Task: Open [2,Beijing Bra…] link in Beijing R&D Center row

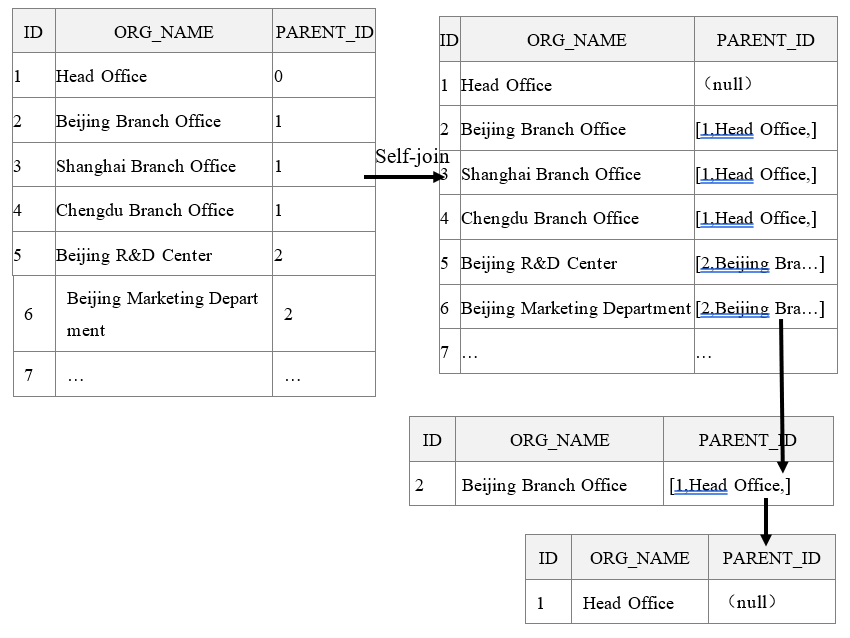Action: [x=759, y=264]
